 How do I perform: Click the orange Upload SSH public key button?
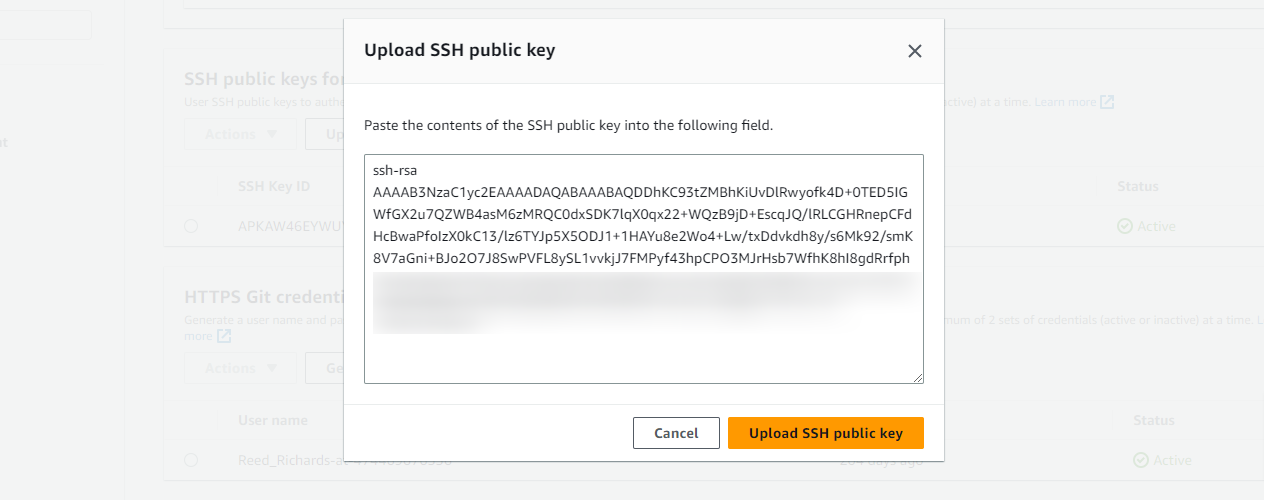click(x=826, y=433)
